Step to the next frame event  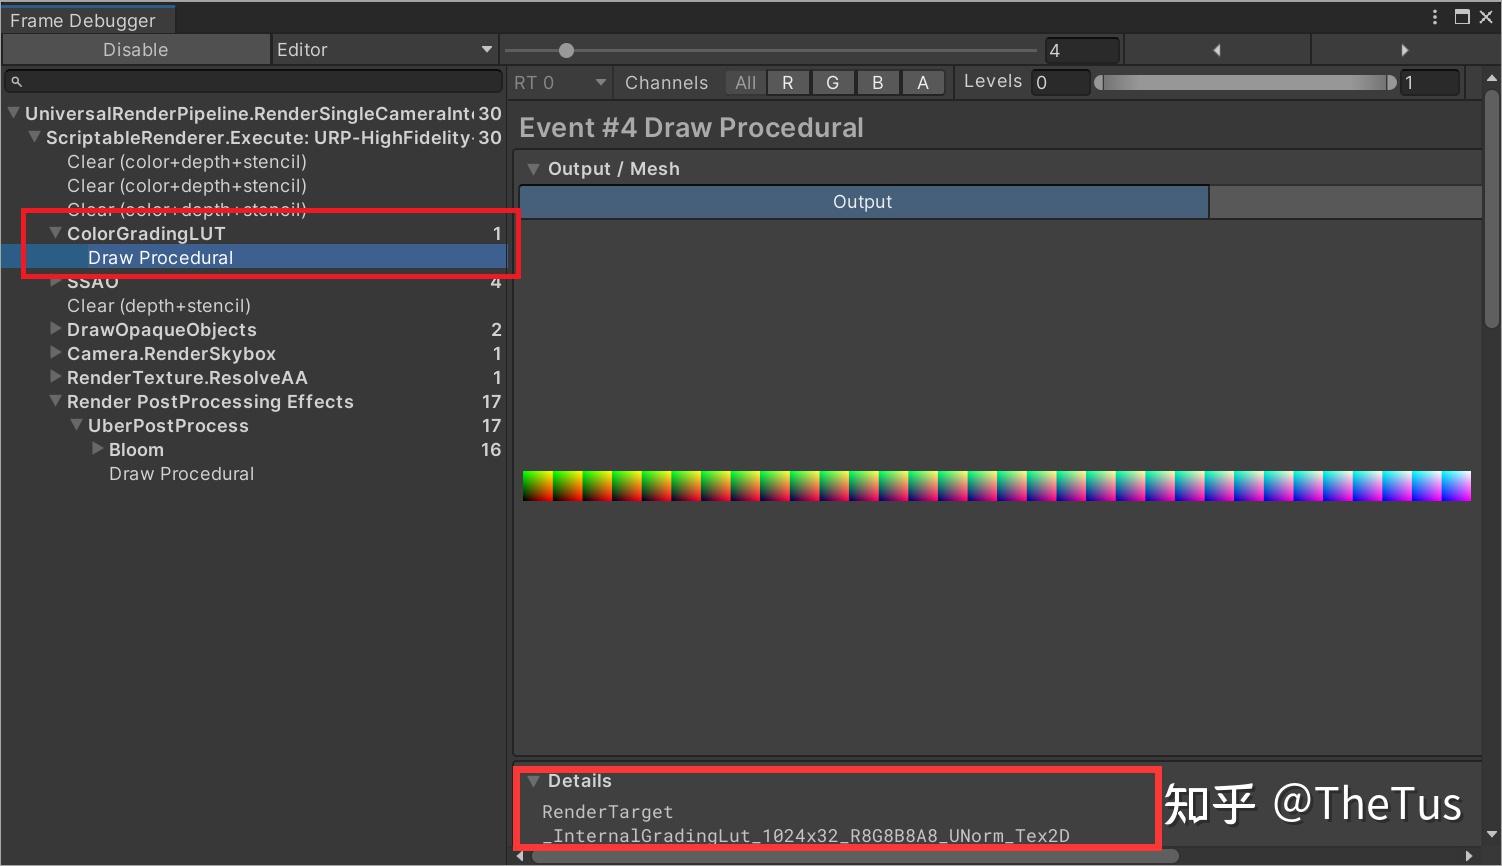point(1405,49)
